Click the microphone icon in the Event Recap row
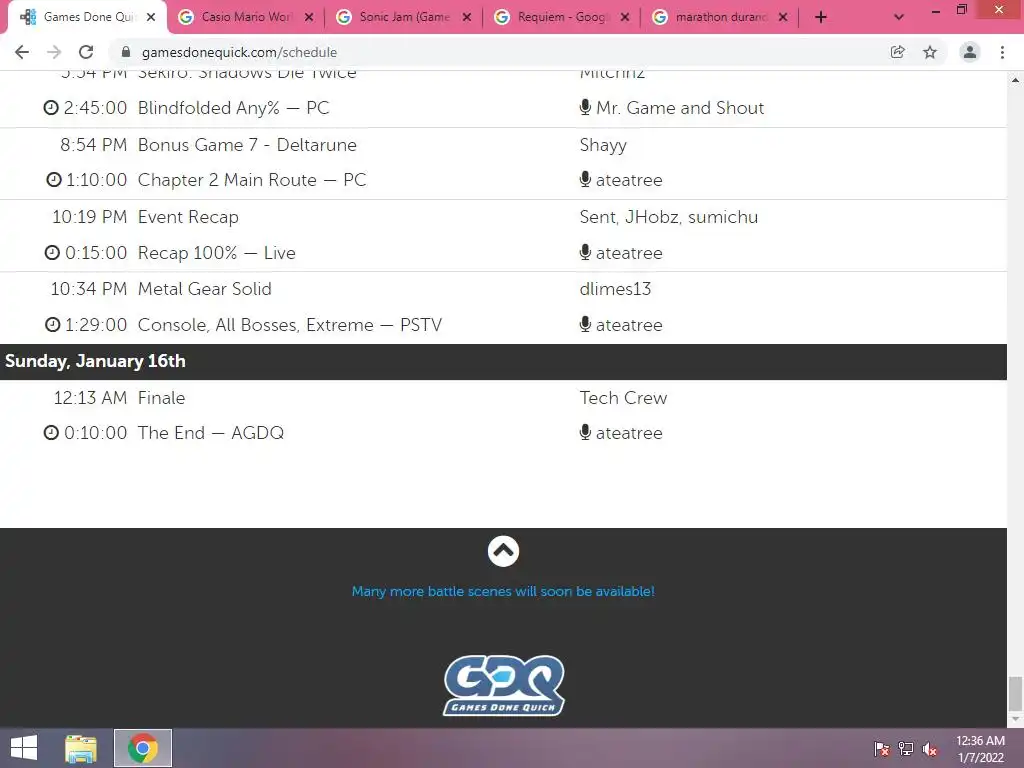 [585, 252]
